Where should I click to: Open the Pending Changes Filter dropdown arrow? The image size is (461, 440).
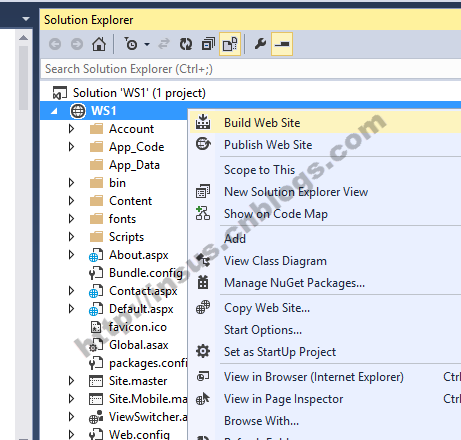tap(147, 44)
